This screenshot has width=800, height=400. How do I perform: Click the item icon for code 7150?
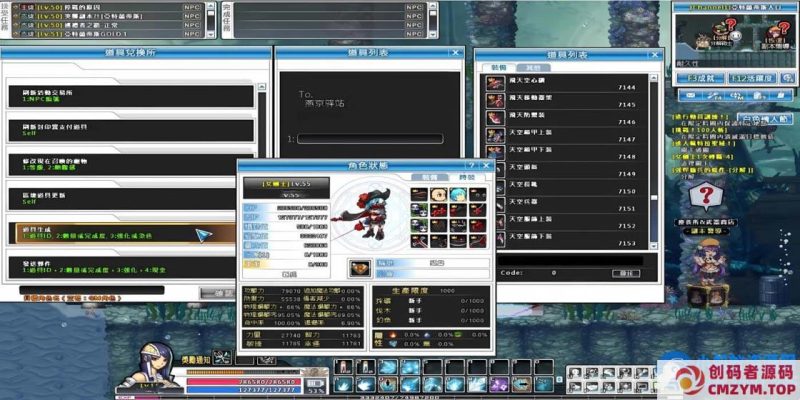click(x=492, y=190)
